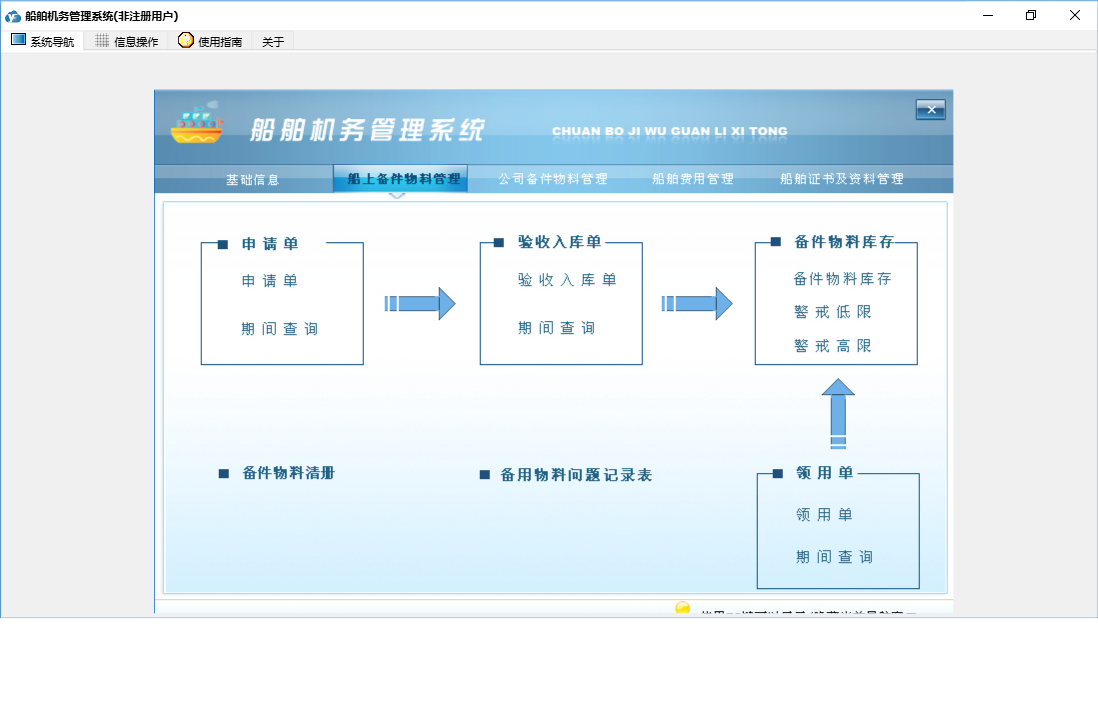Open the 关于 menu
The height and width of the screenshot is (713, 1098).
coord(273,41)
